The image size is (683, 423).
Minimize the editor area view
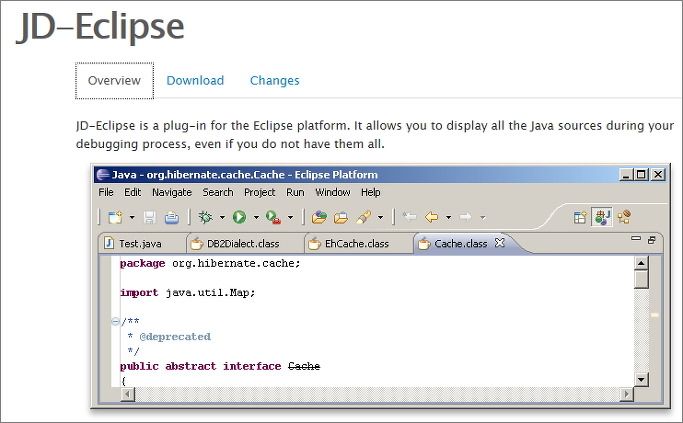[x=636, y=238]
